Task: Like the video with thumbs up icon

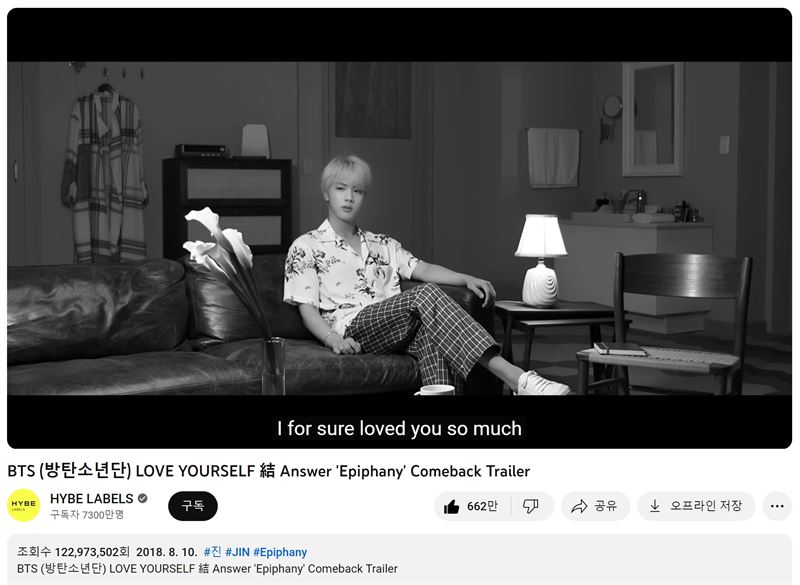Action: [452, 506]
